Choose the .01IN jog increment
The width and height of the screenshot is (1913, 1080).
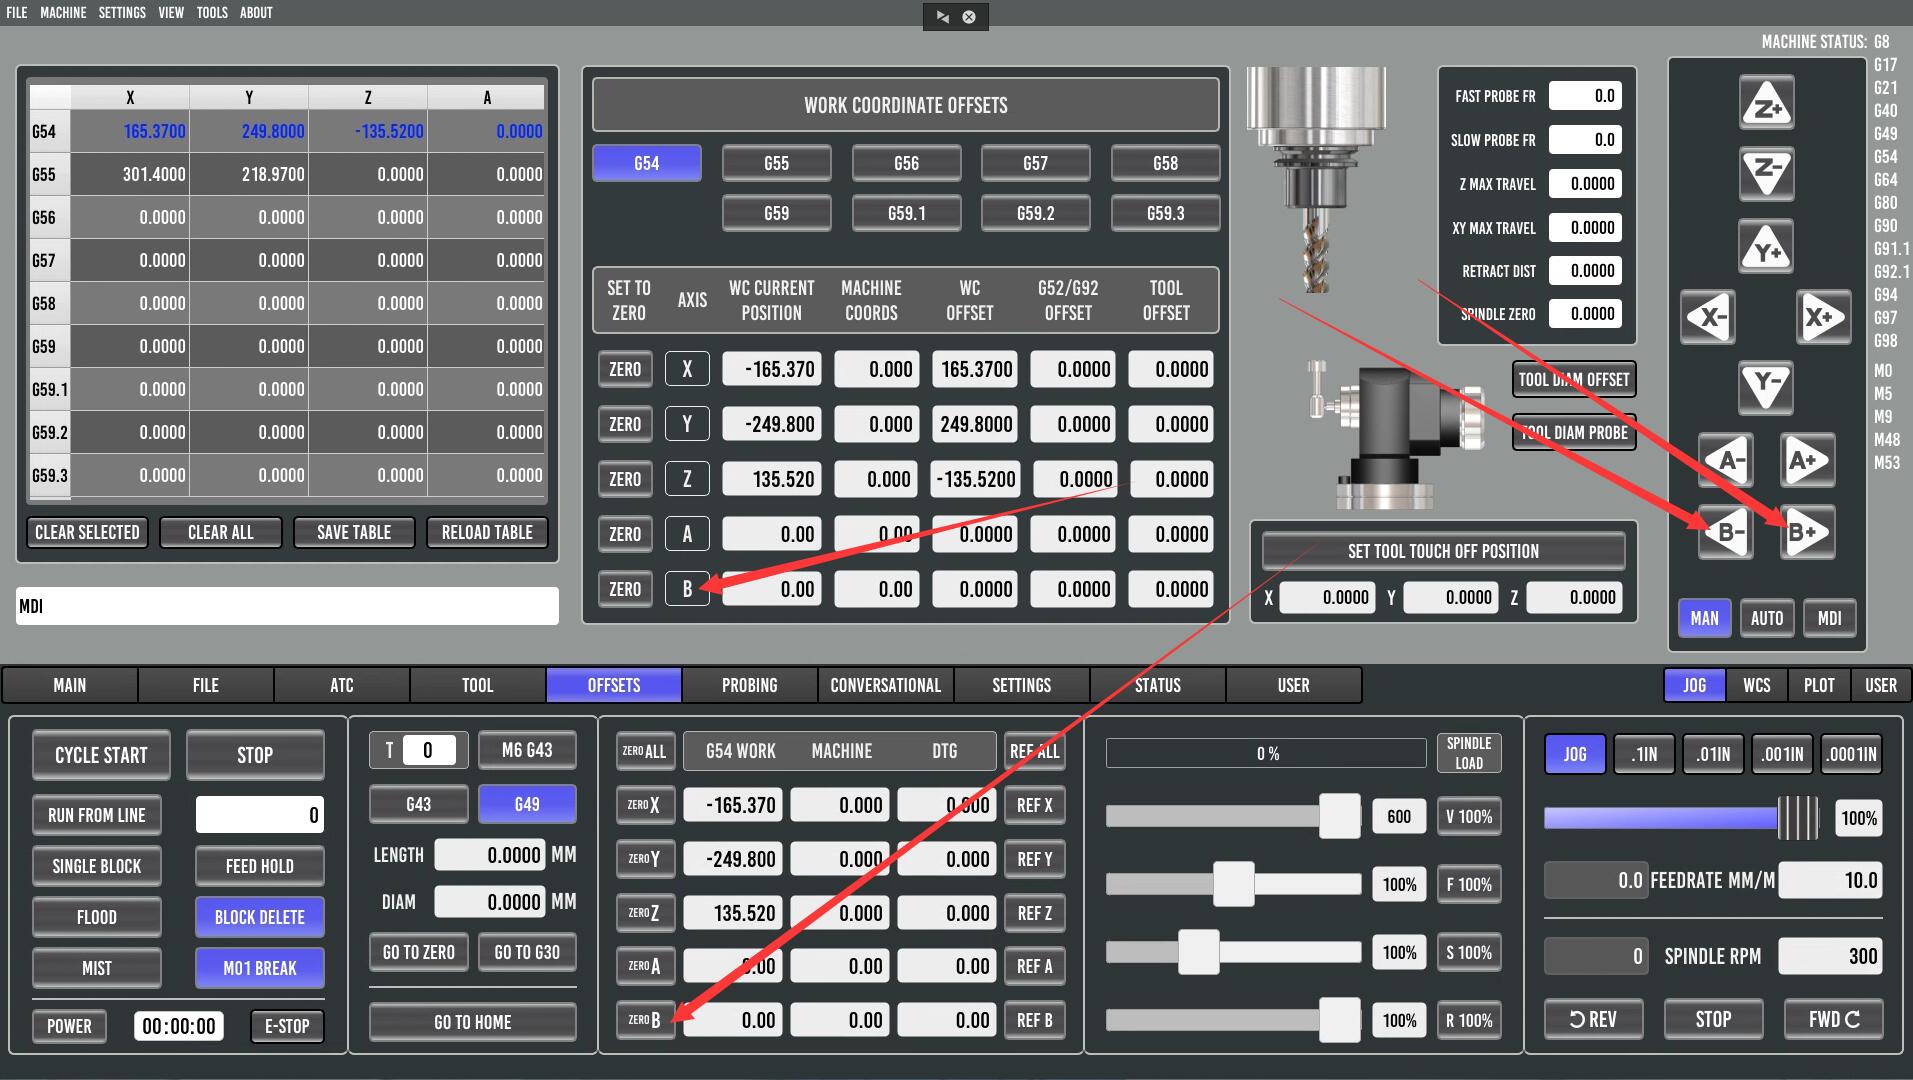(1713, 754)
